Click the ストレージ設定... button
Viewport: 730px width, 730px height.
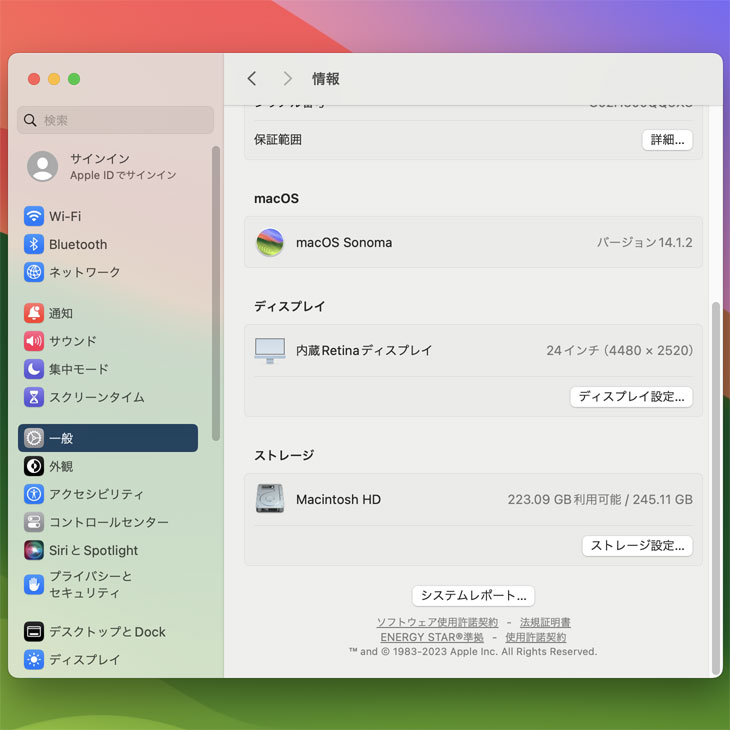click(637, 546)
